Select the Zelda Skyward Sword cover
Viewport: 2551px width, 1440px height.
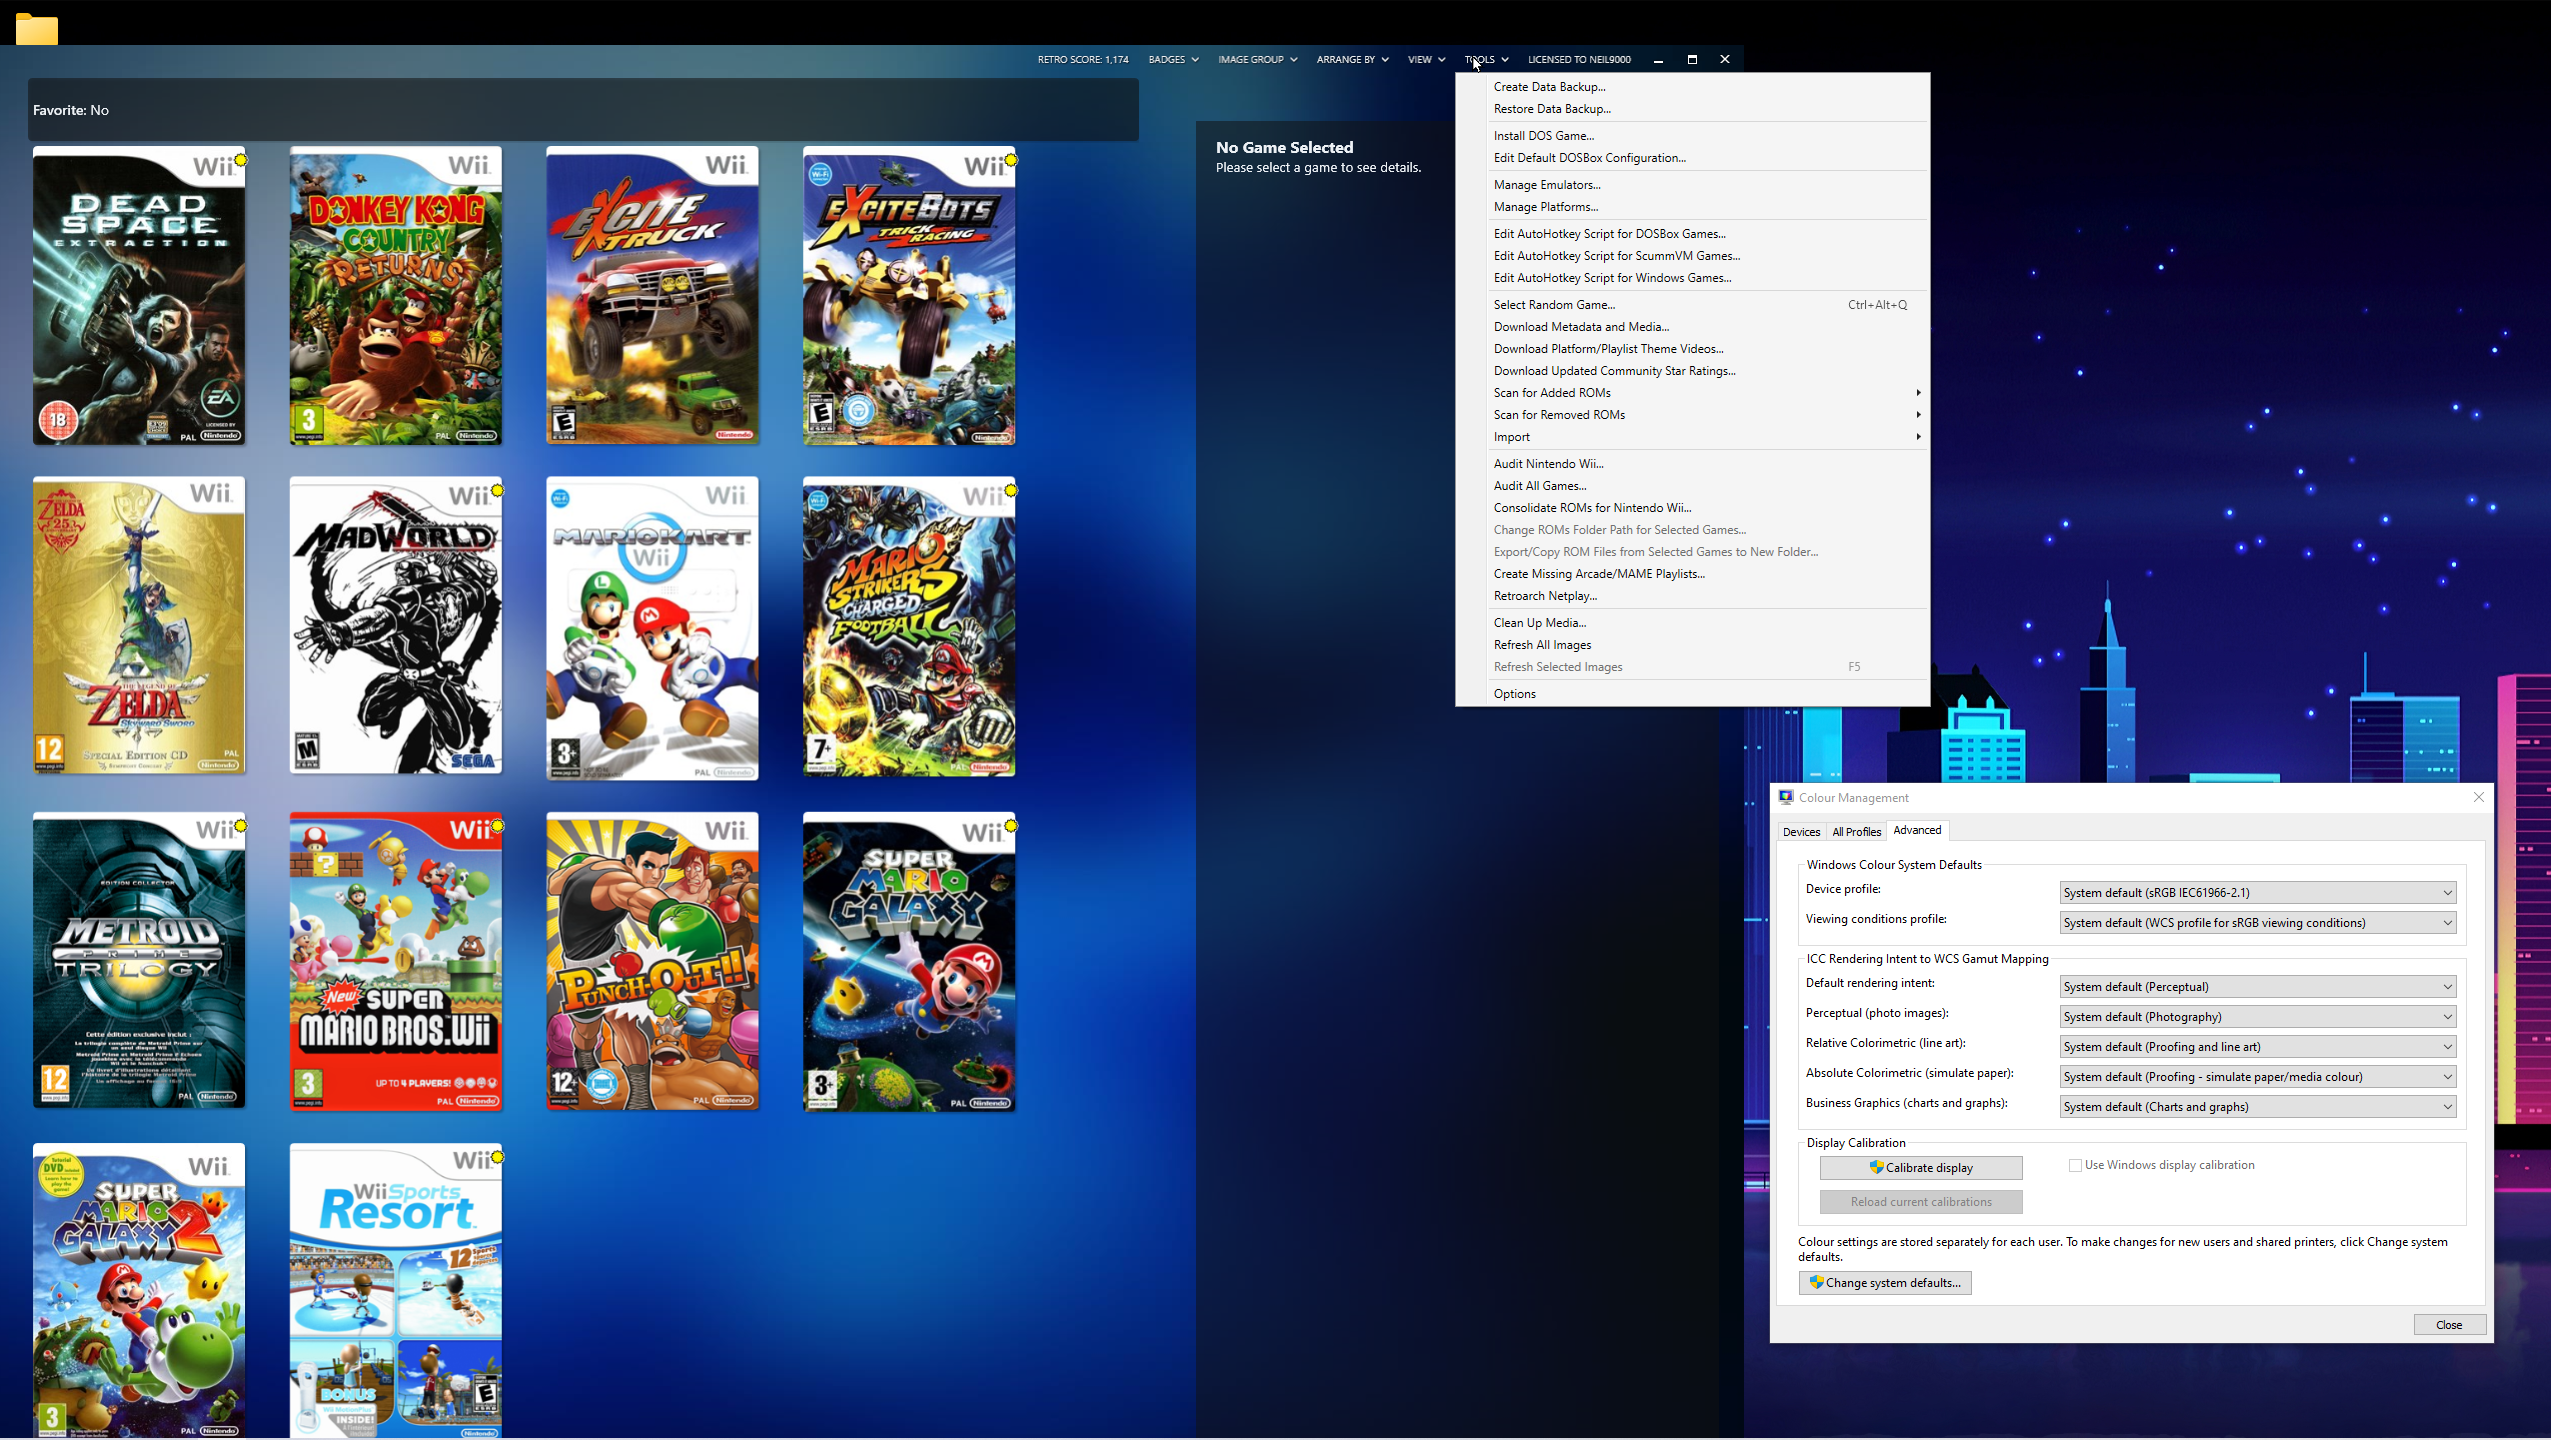(139, 626)
